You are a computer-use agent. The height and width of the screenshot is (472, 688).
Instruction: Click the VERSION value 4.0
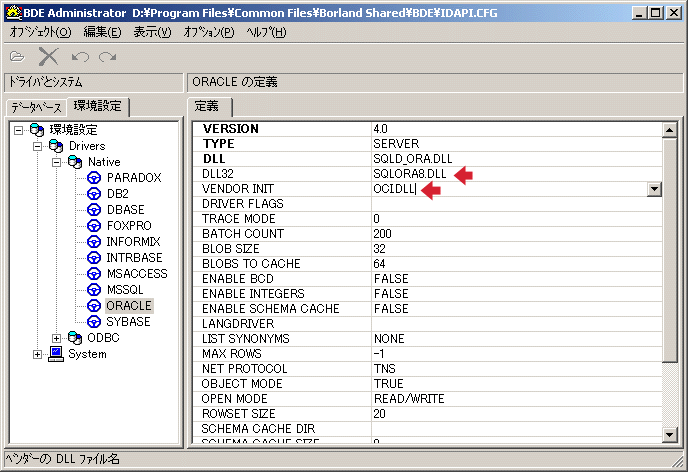pos(380,129)
